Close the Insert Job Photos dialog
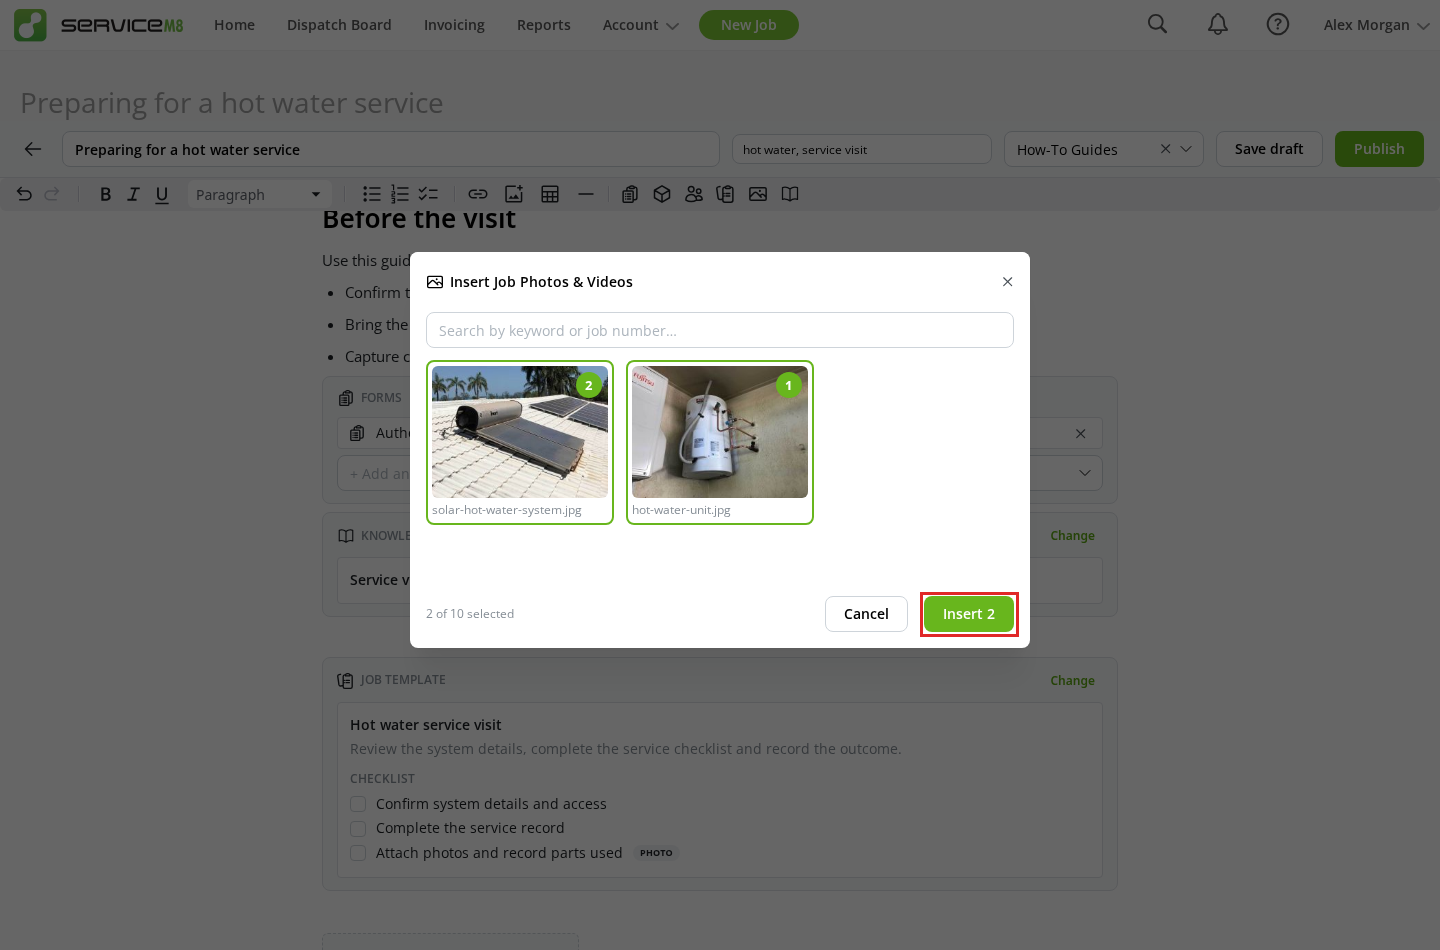This screenshot has height=950, width=1440. tap(1007, 282)
